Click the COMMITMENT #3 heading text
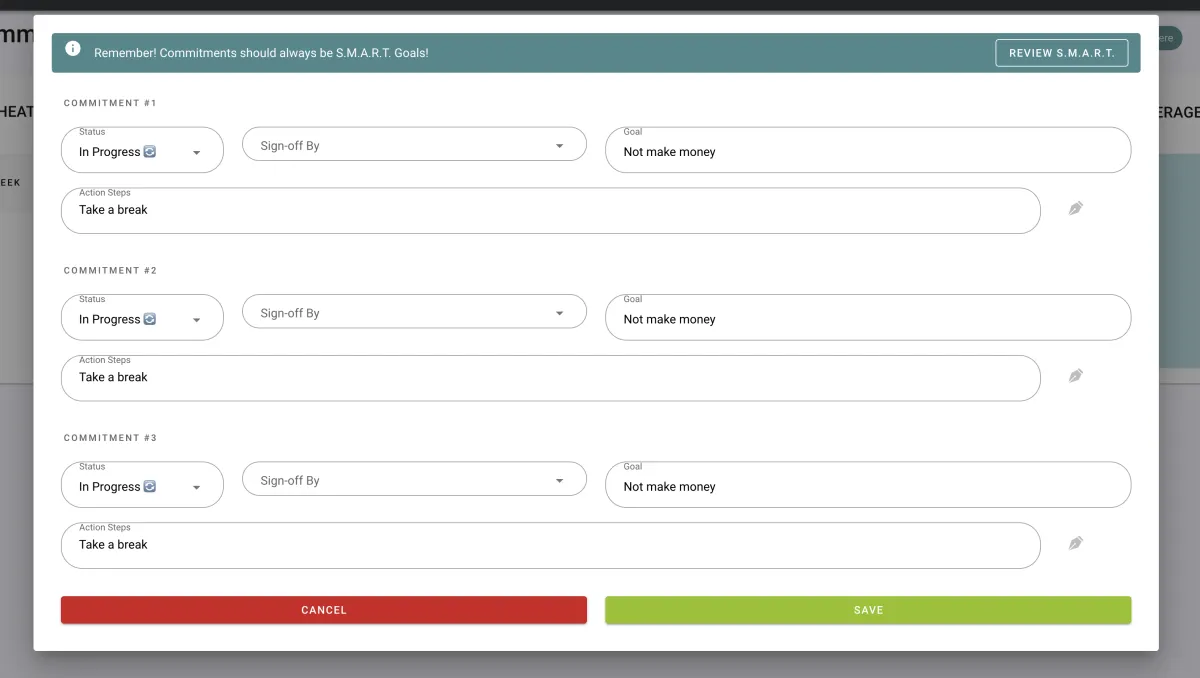The width and height of the screenshot is (1200, 678). [110, 438]
